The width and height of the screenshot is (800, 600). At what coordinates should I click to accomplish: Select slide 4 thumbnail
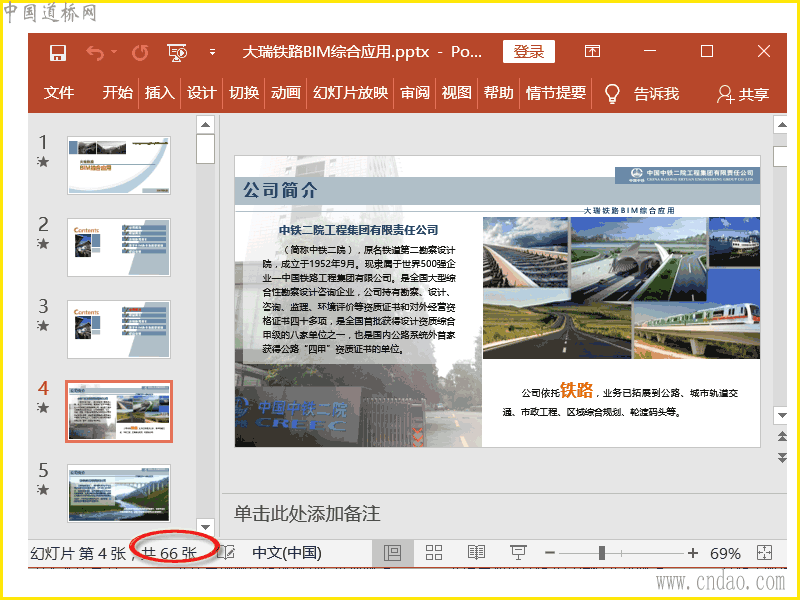click(x=119, y=411)
